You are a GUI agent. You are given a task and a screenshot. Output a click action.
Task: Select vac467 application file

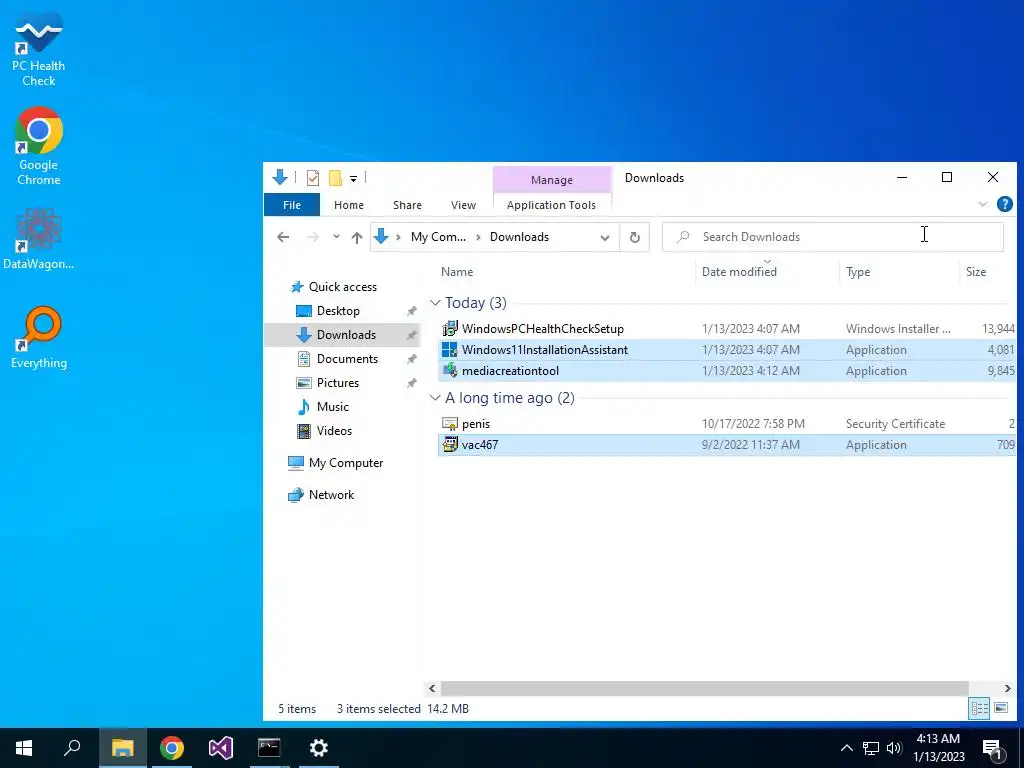[726, 445]
